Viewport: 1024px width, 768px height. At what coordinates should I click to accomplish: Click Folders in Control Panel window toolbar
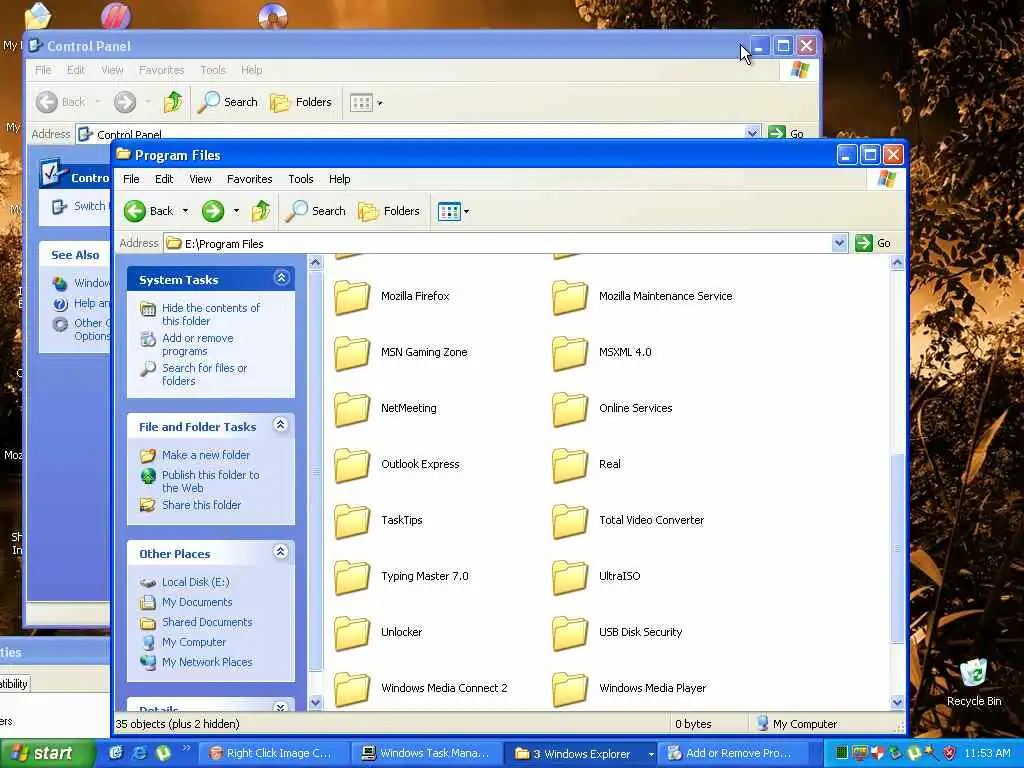point(300,102)
